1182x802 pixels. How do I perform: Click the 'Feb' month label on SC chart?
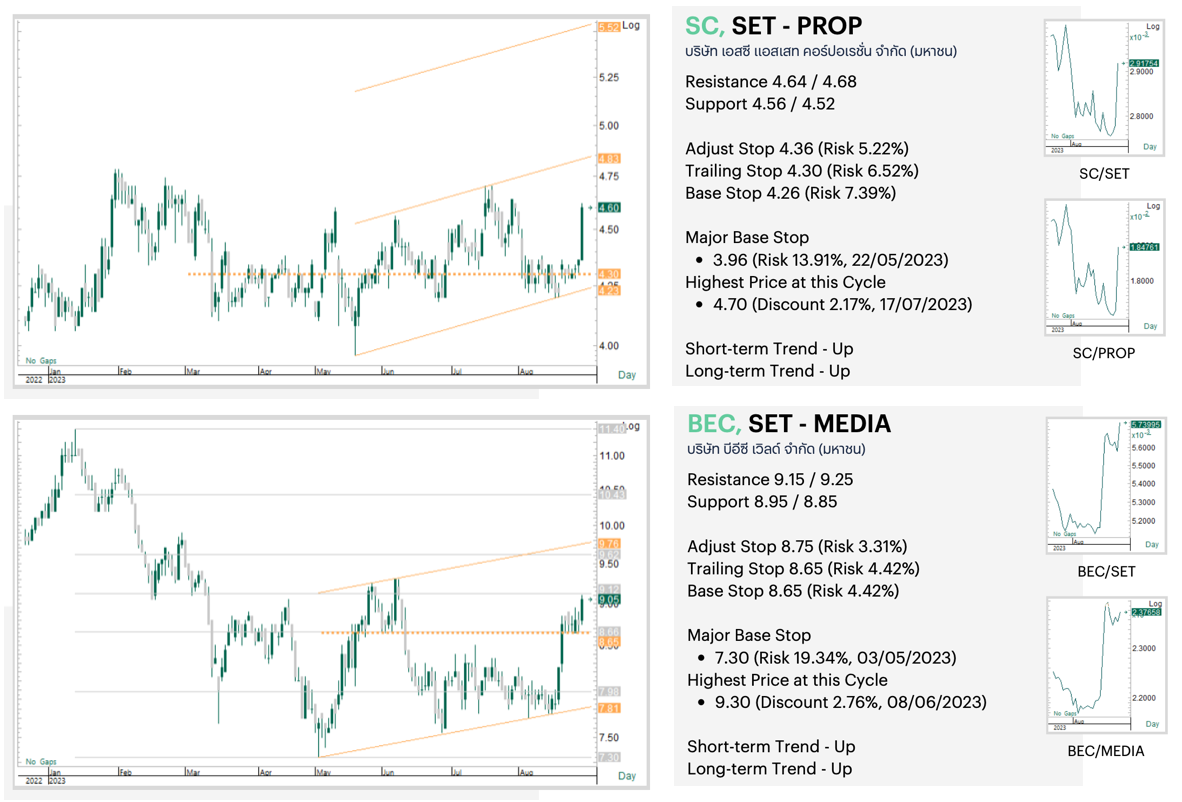tap(125, 372)
